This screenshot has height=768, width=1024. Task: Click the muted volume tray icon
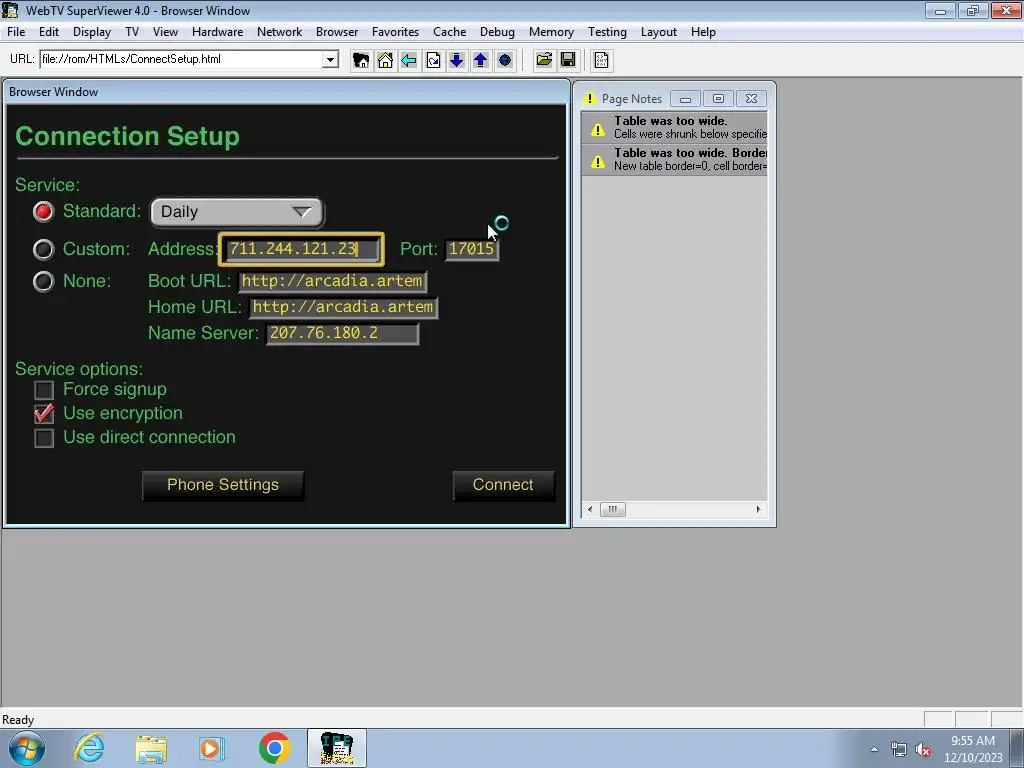[923, 750]
